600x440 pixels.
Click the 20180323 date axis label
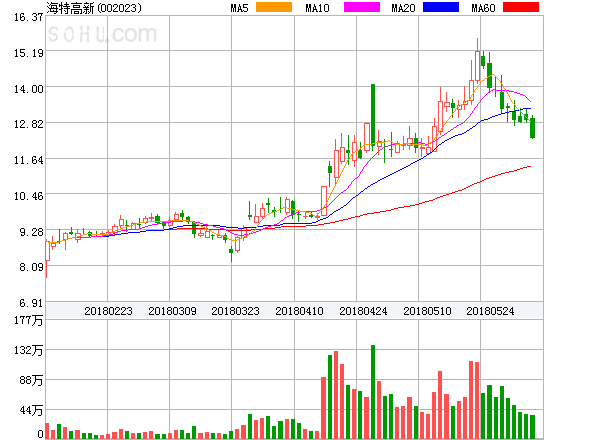click(235, 312)
